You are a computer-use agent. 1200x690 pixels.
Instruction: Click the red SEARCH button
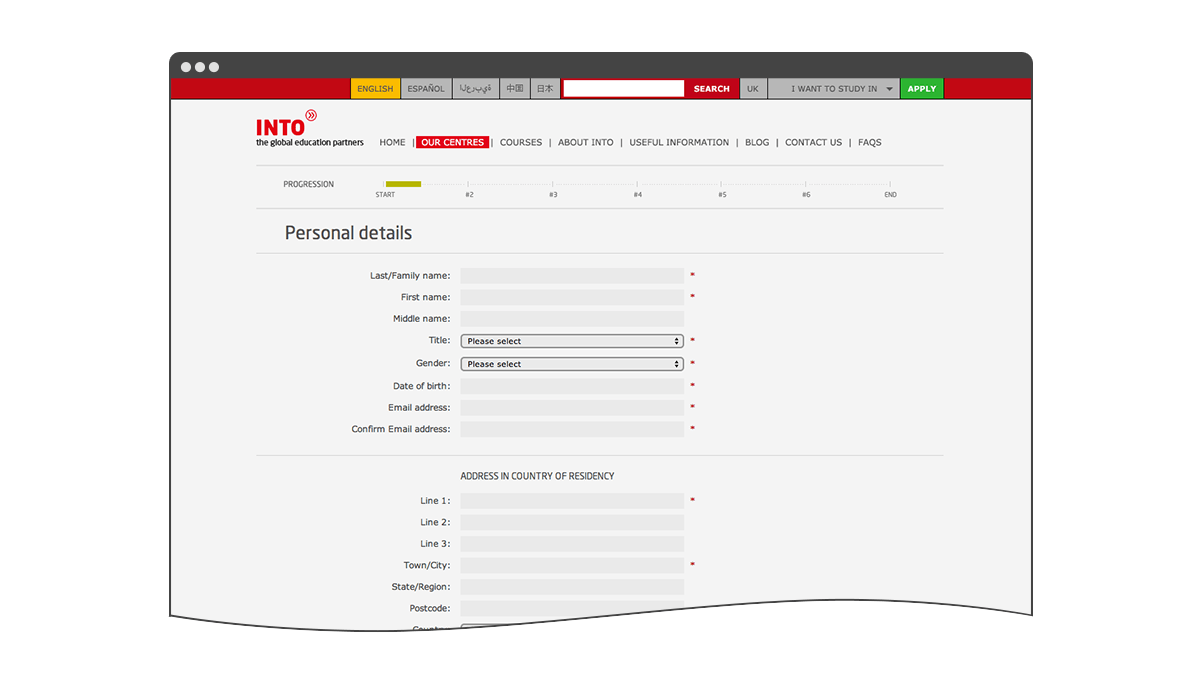(712, 89)
